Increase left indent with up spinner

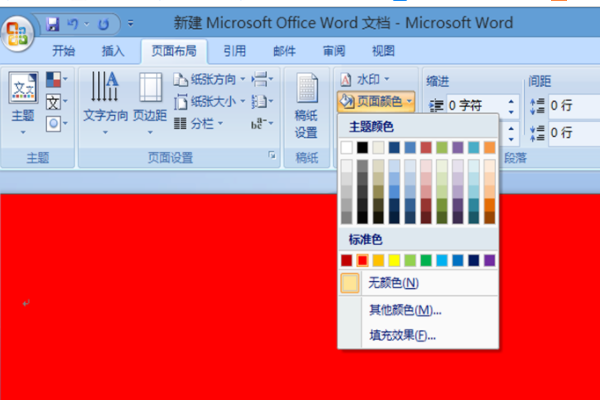pyautogui.click(x=511, y=101)
